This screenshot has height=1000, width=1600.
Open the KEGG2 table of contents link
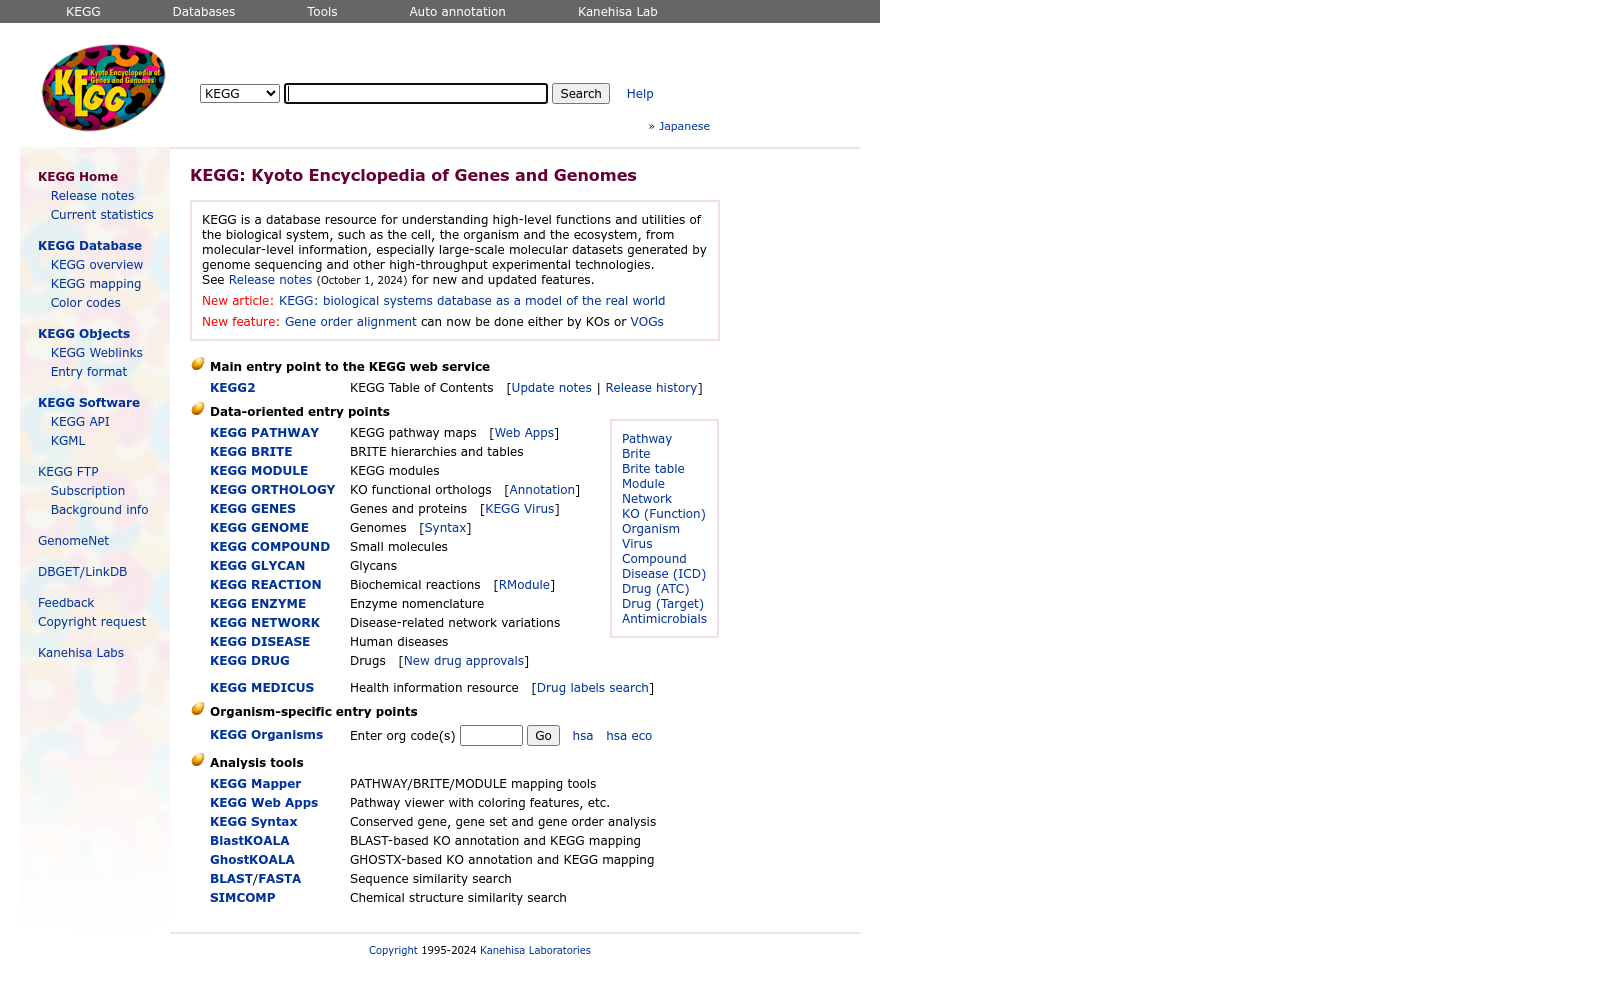click(233, 388)
